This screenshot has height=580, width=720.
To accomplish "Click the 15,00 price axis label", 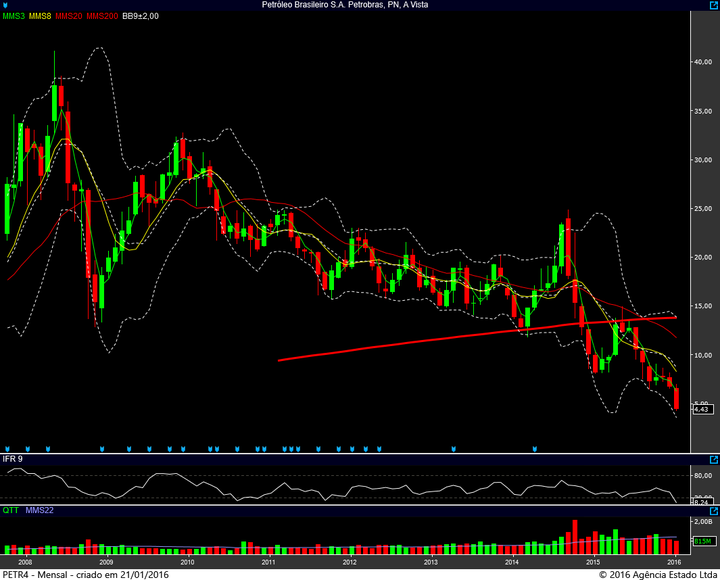I will pos(703,306).
